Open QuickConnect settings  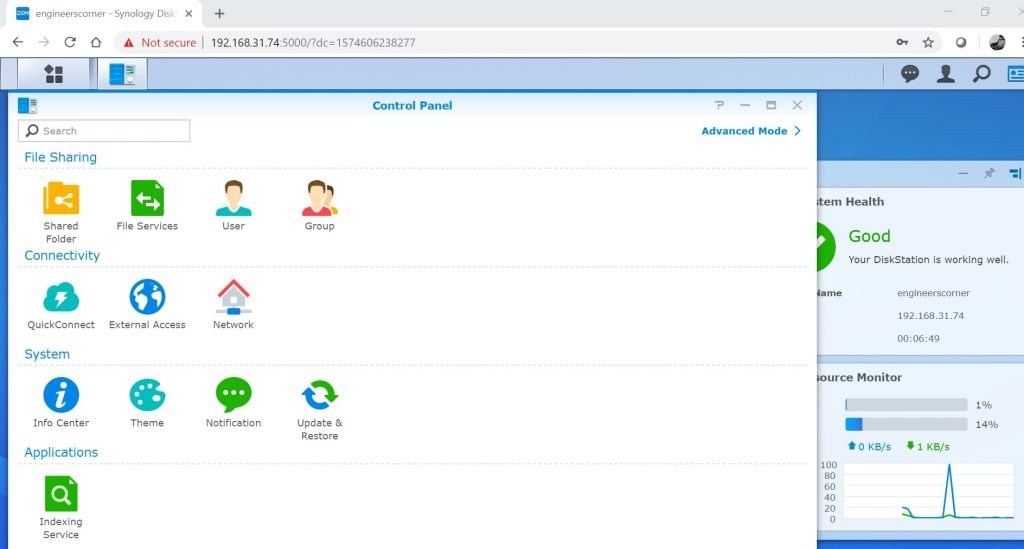[61, 304]
